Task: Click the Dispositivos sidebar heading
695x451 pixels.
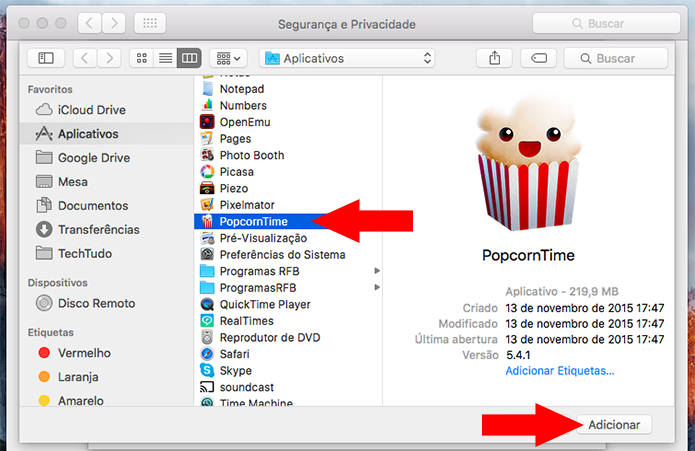Action: pos(58,283)
